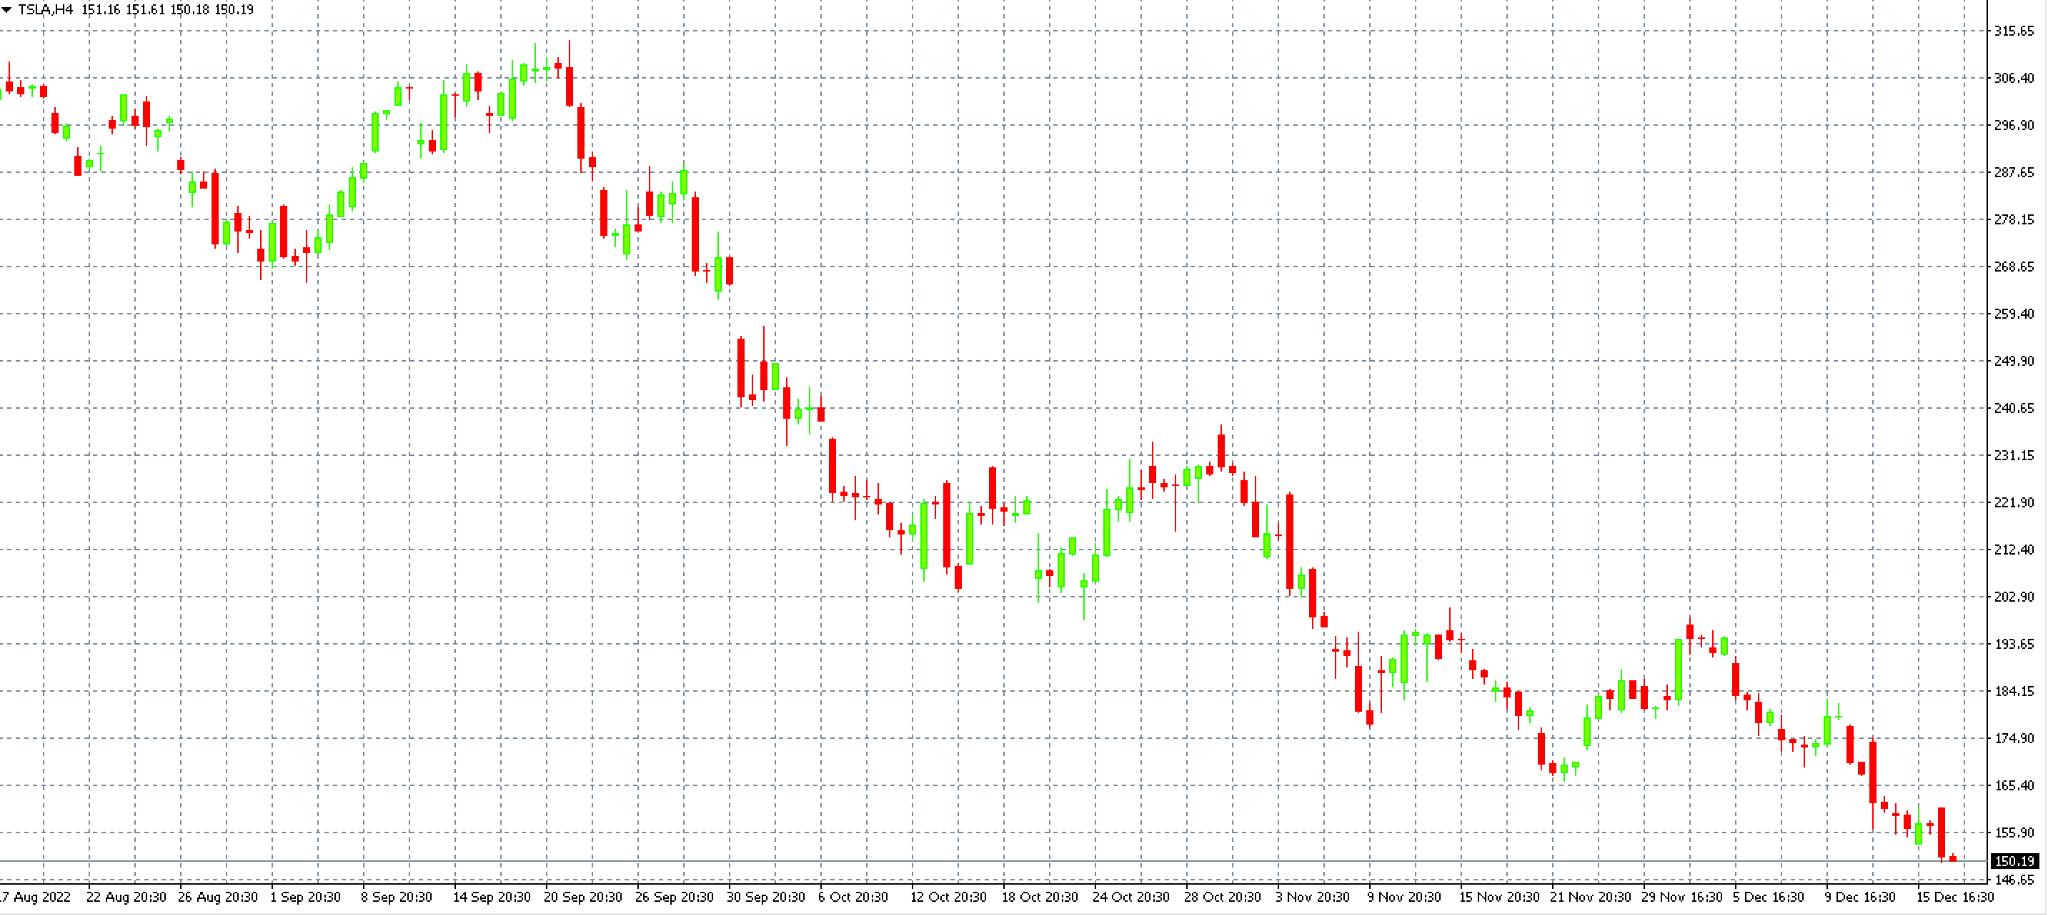Click the 22 Aug 20:30 time label
Screen dimensions: 2048x915
[x=126, y=897]
